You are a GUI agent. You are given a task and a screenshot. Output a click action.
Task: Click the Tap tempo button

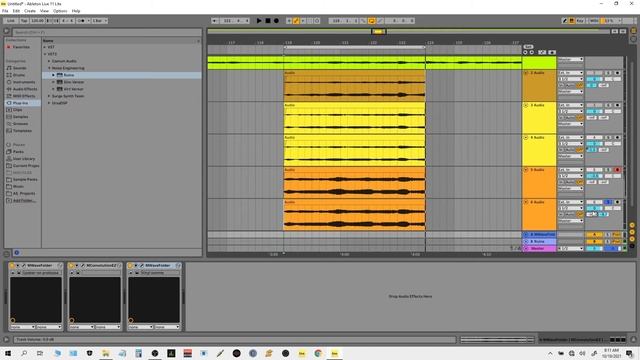tap(24, 21)
